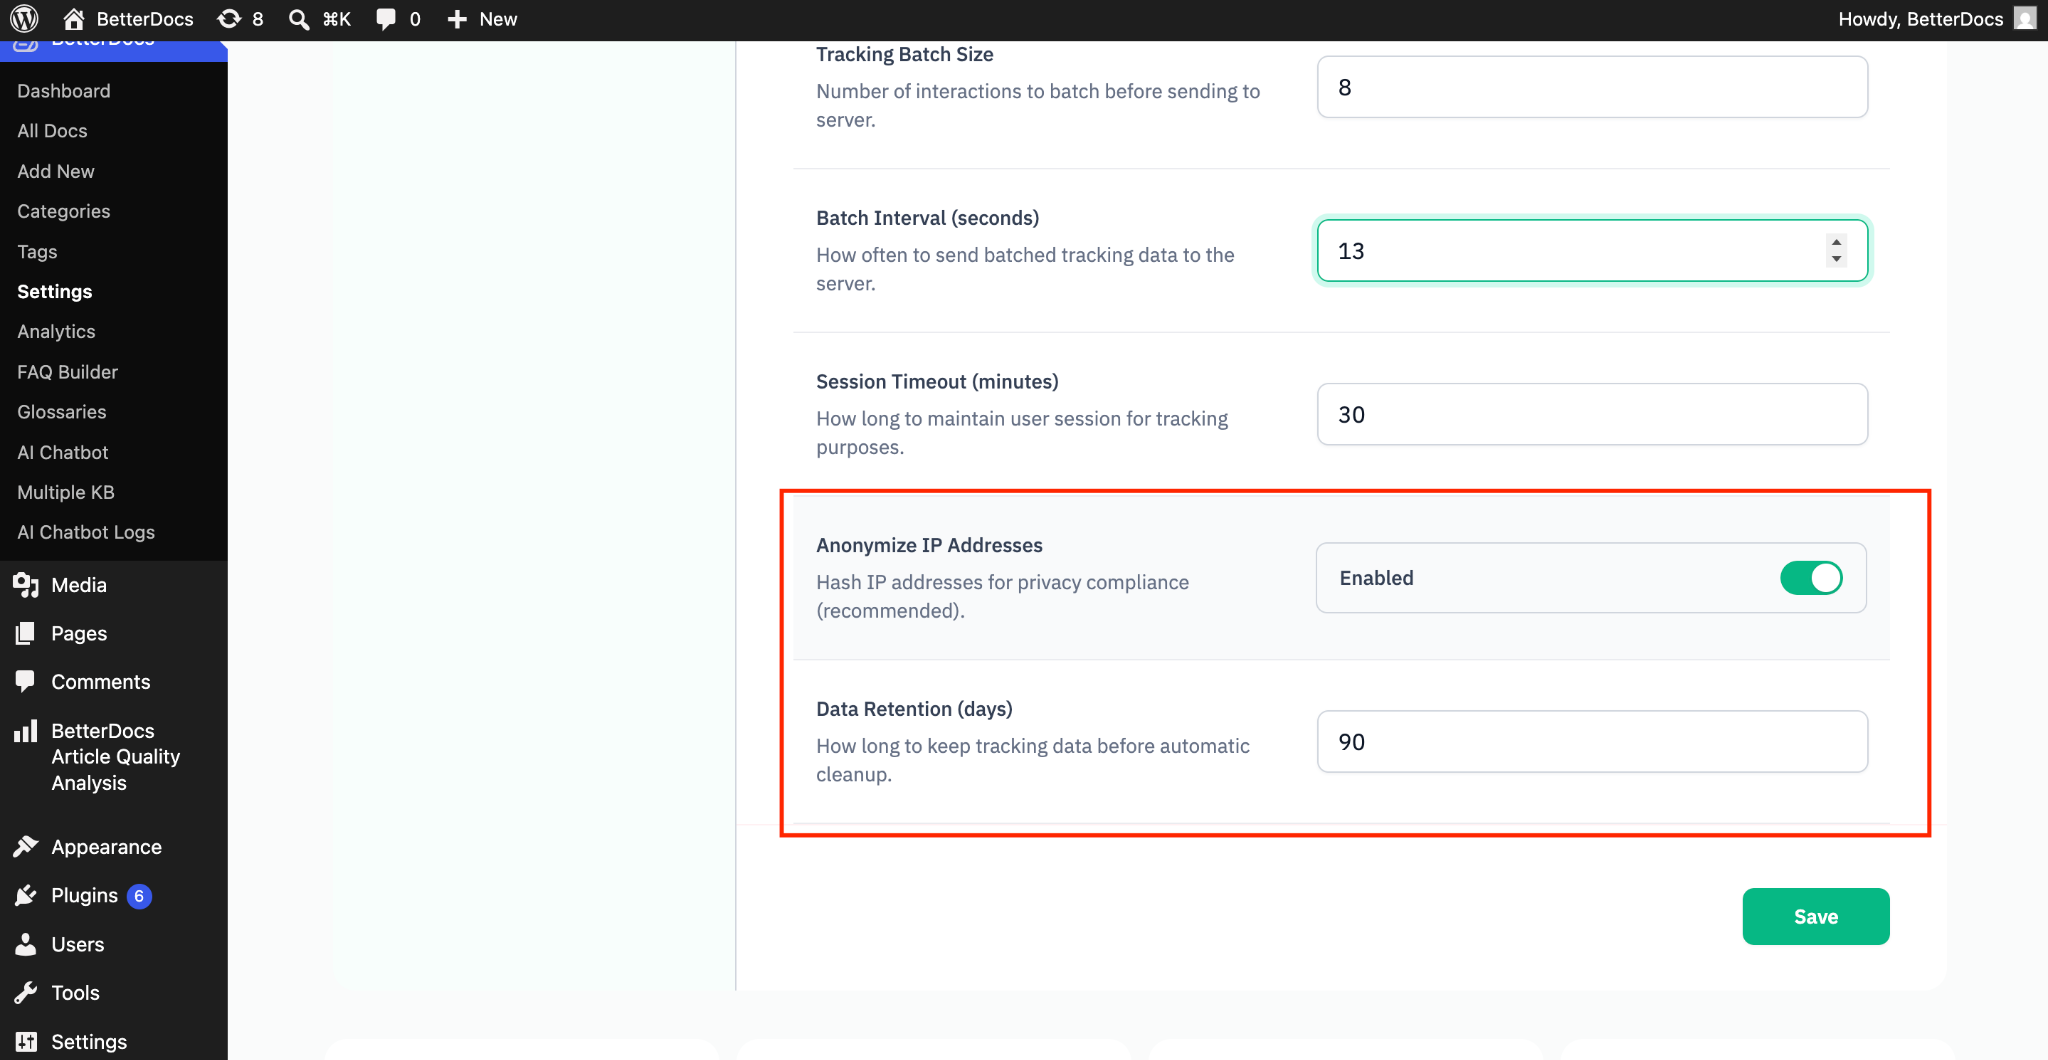Focus the Data Retention days field

point(1592,741)
